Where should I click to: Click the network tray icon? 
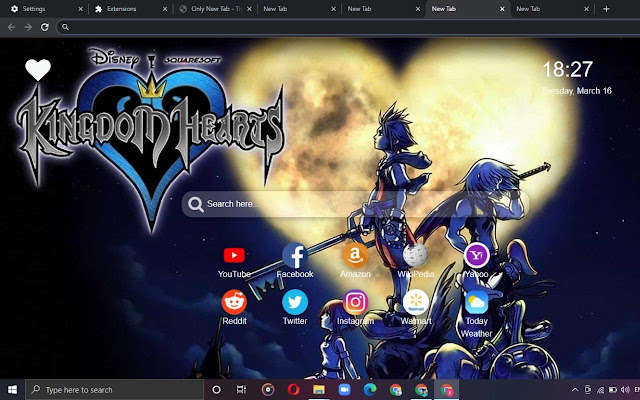pyautogui.click(x=600, y=390)
